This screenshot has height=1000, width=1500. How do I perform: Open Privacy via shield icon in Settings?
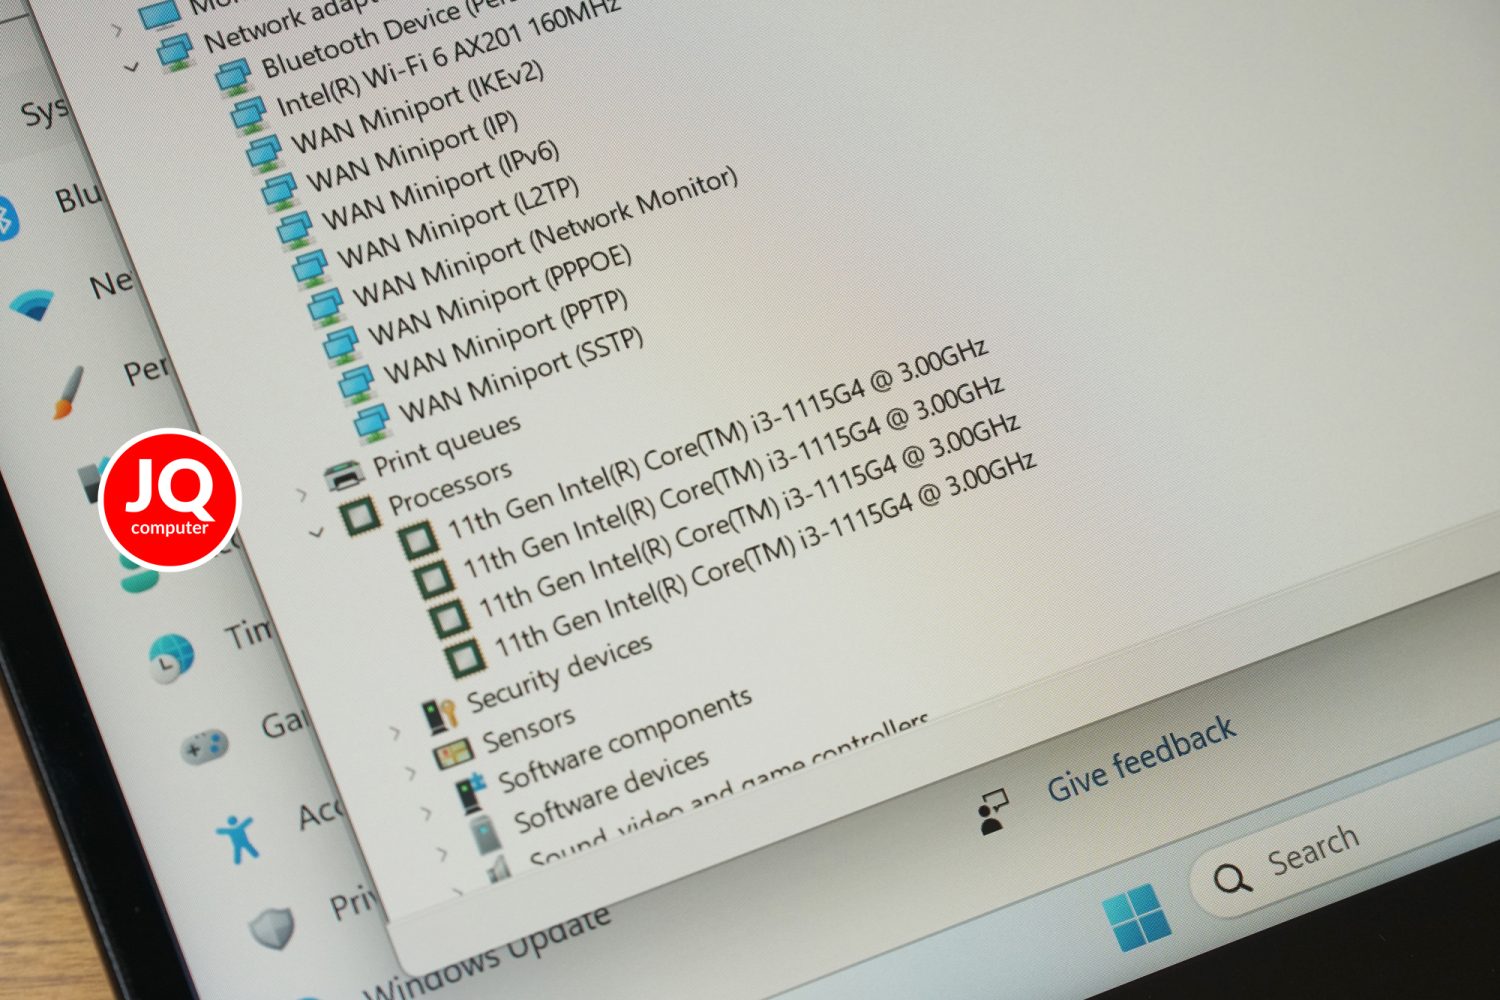[272, 929]
